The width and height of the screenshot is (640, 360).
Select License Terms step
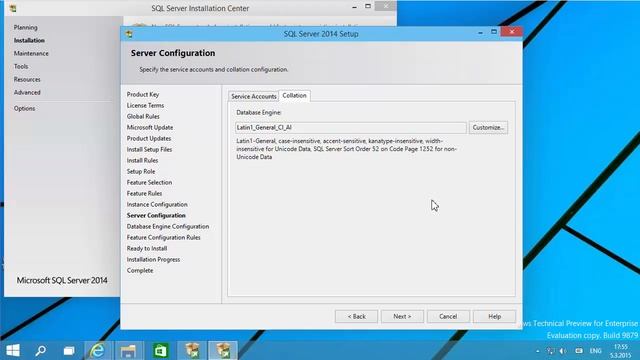pos(145,105)
